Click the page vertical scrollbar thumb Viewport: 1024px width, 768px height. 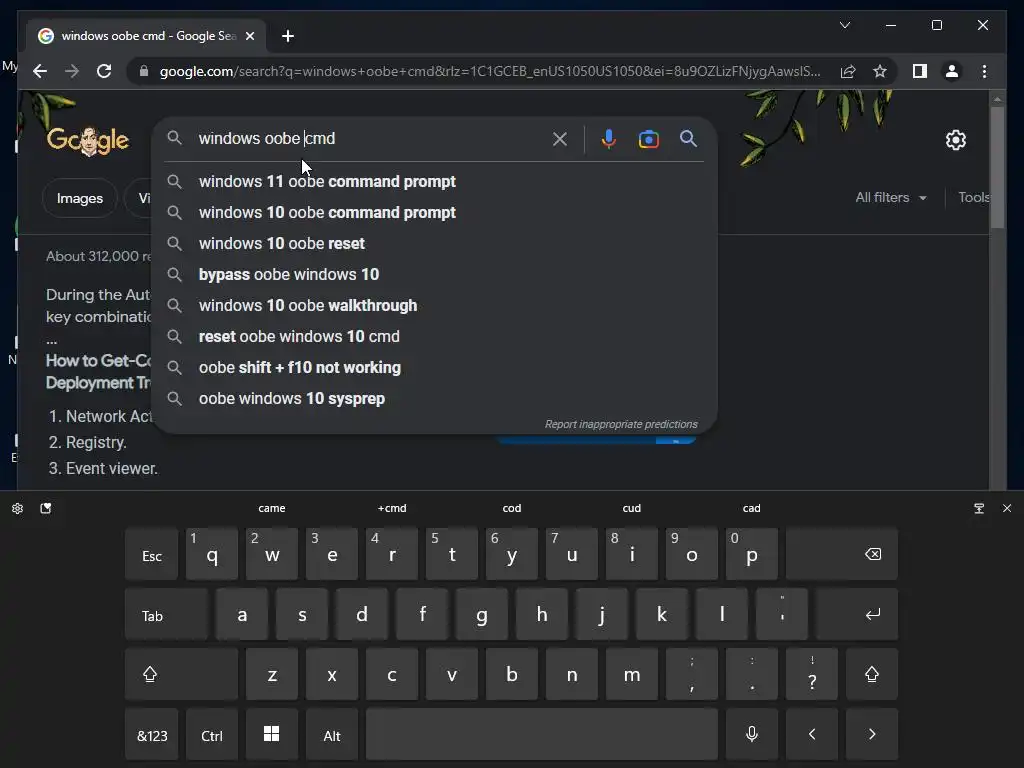(997, 167)
